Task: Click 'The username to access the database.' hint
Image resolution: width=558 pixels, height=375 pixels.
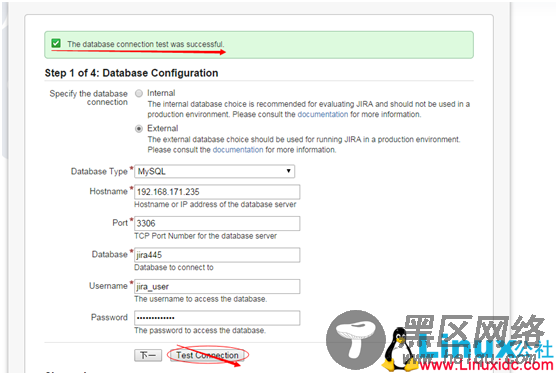Action: point(200,299)
